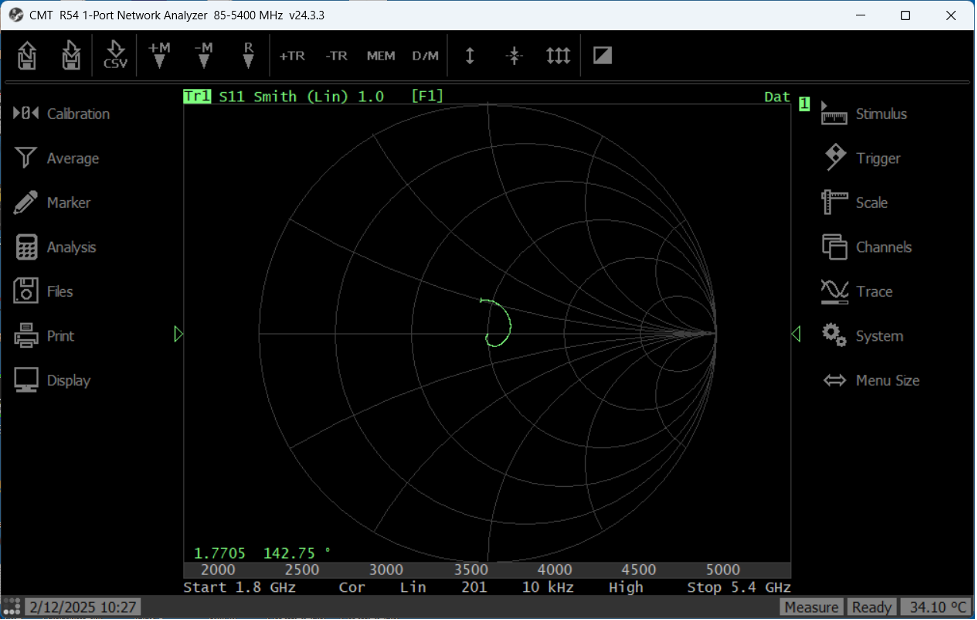This screenshot has height=620, width=977.
Task: Click the Stop 5.4 GHz field
Action: coord(738,588)
